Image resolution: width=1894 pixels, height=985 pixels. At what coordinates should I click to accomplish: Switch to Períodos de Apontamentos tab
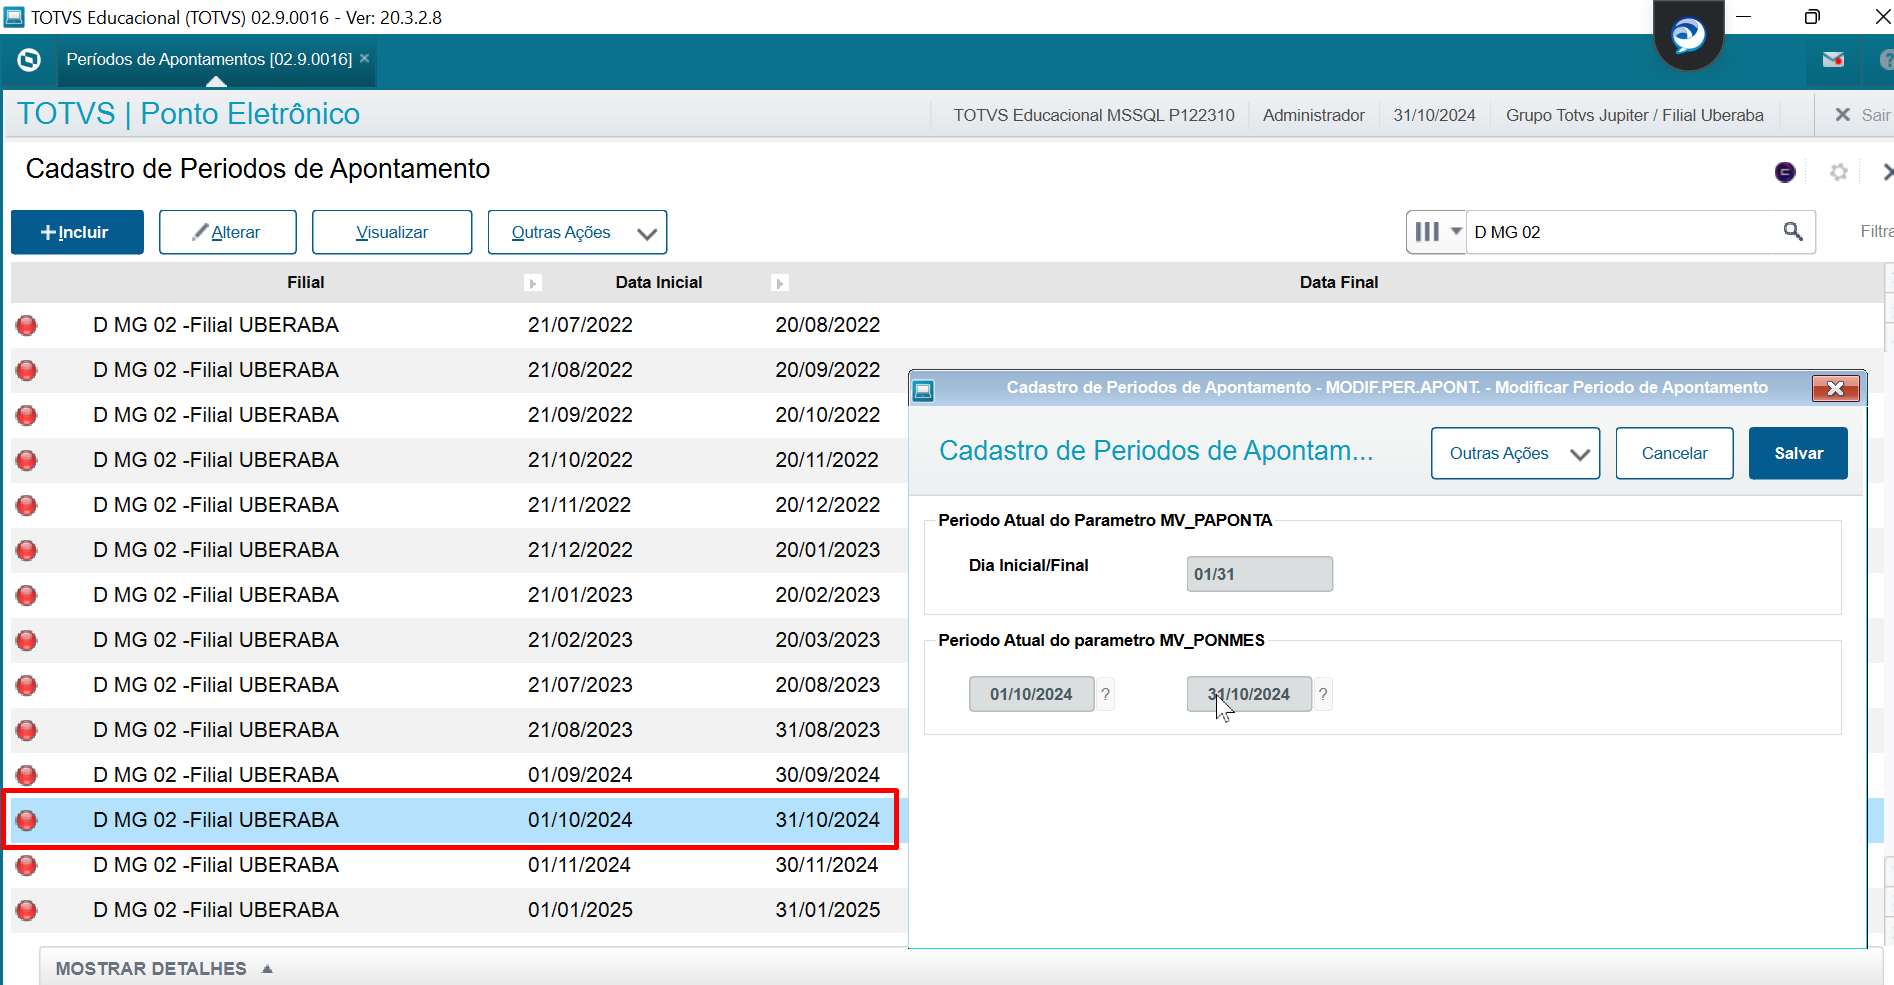pos(209,60)
